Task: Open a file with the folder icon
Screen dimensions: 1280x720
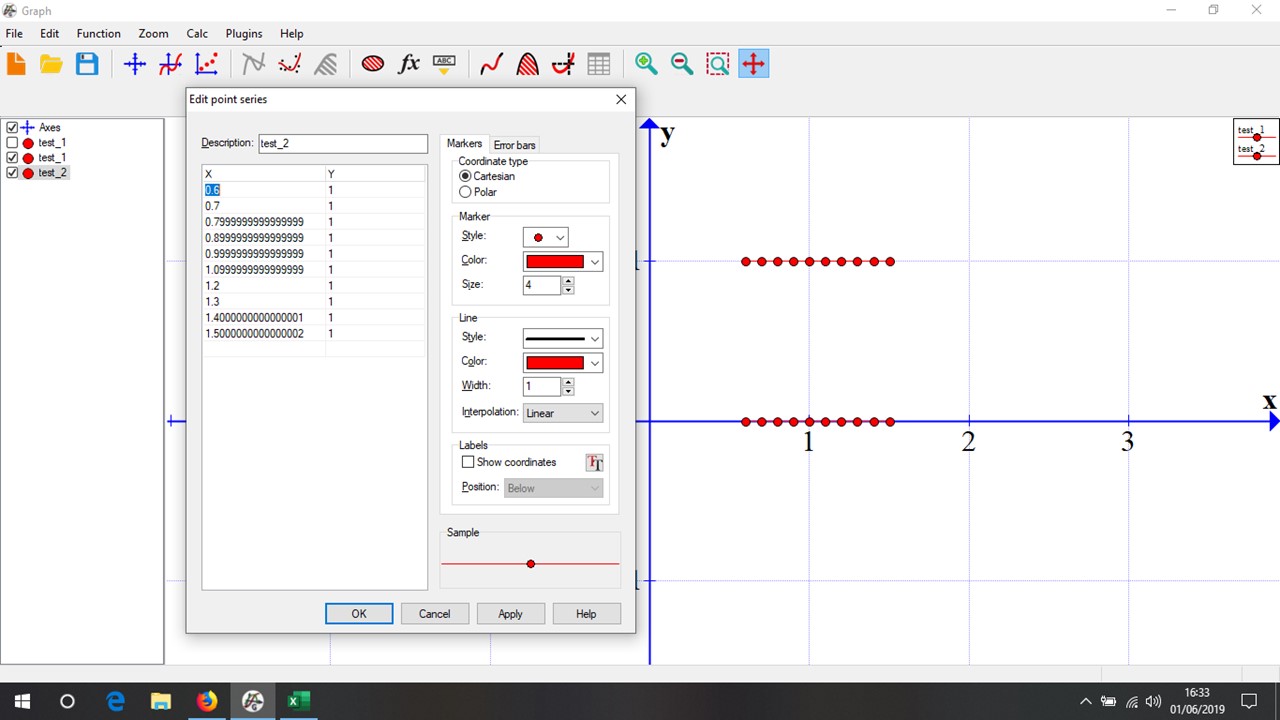Action: tap(51, 64)
